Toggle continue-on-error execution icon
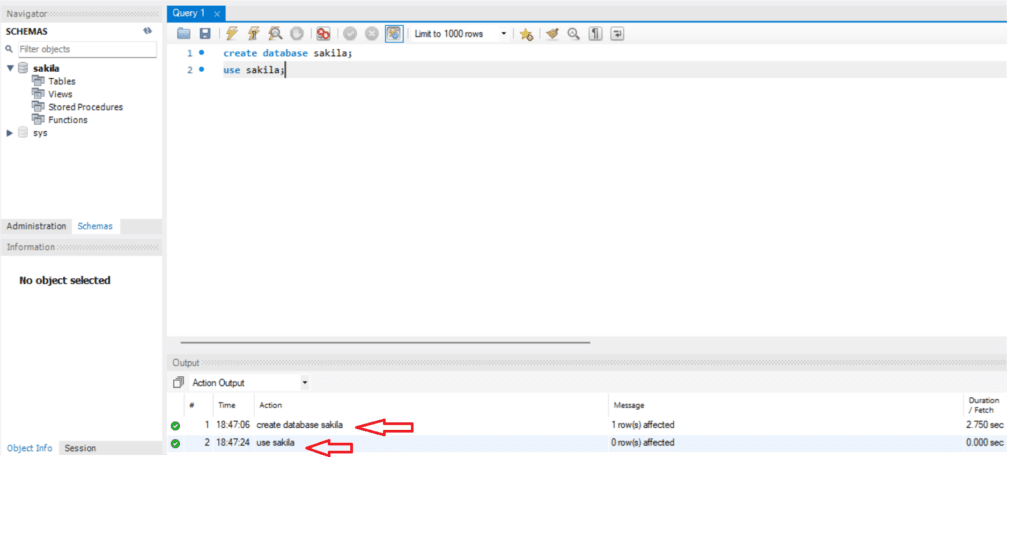 (323, 33)
